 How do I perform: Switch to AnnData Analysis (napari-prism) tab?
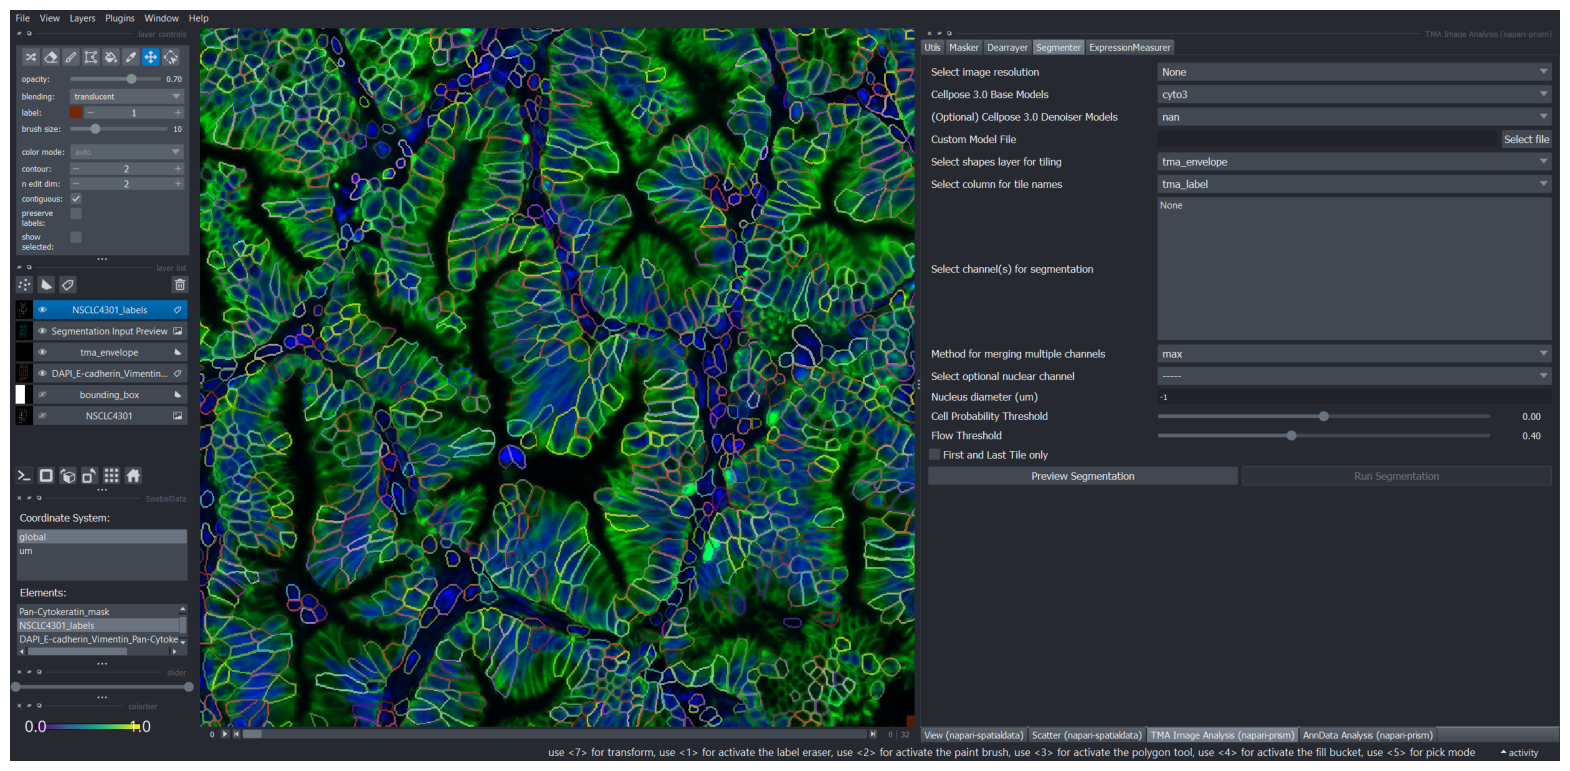1367,735
